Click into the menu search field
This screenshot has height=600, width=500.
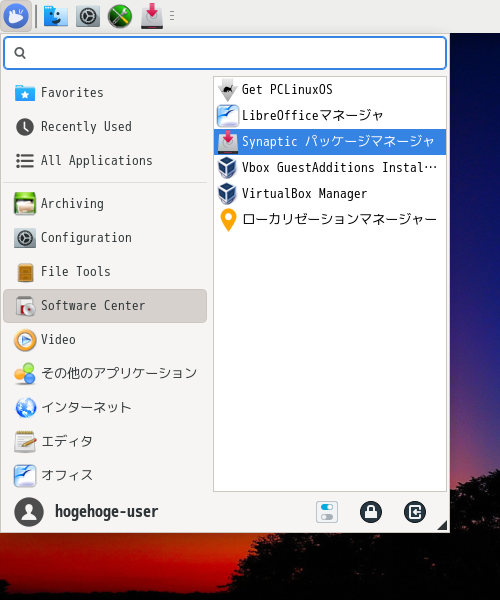225,53
